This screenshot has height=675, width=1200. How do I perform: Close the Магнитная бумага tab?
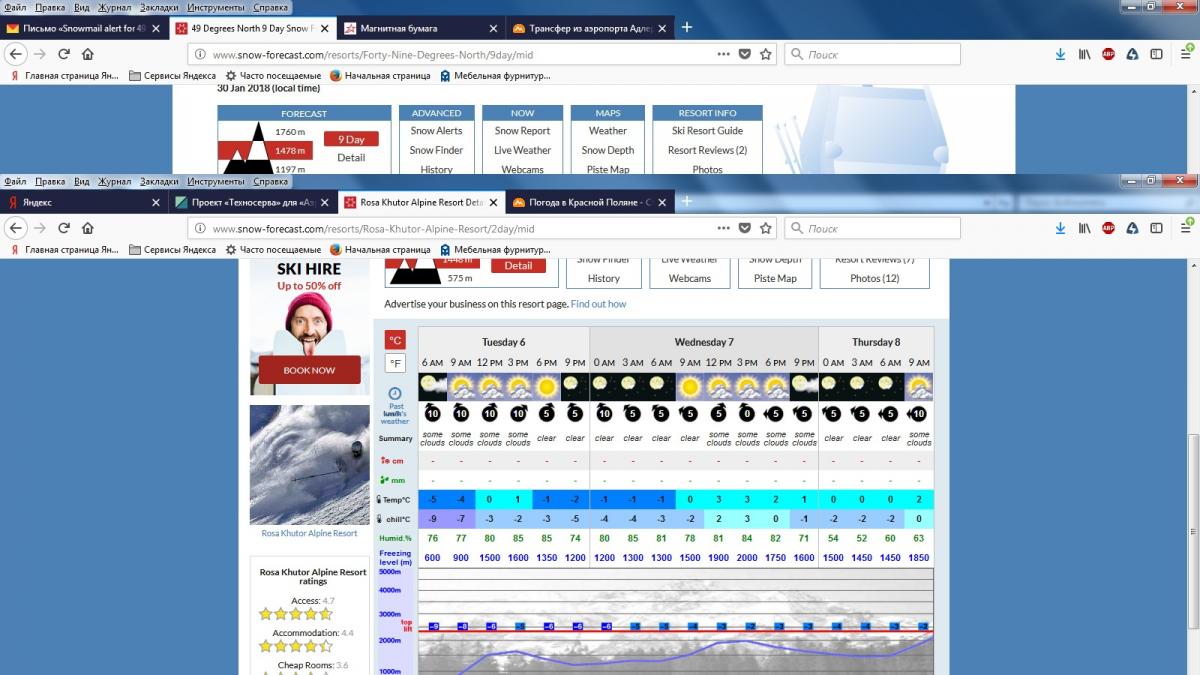click(x=493, y=28)
